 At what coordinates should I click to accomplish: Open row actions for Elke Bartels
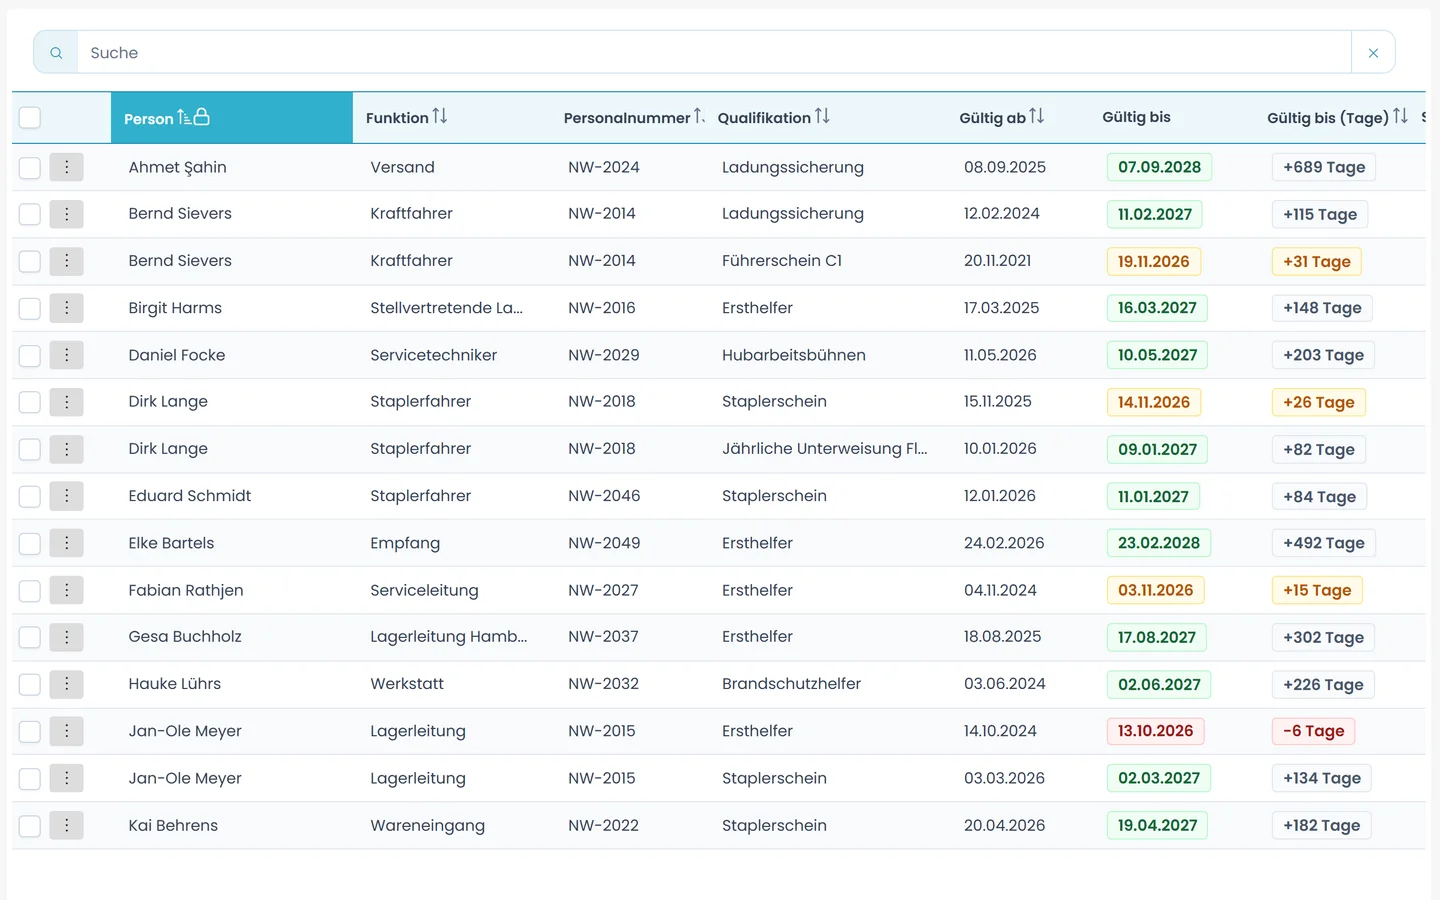67,543
